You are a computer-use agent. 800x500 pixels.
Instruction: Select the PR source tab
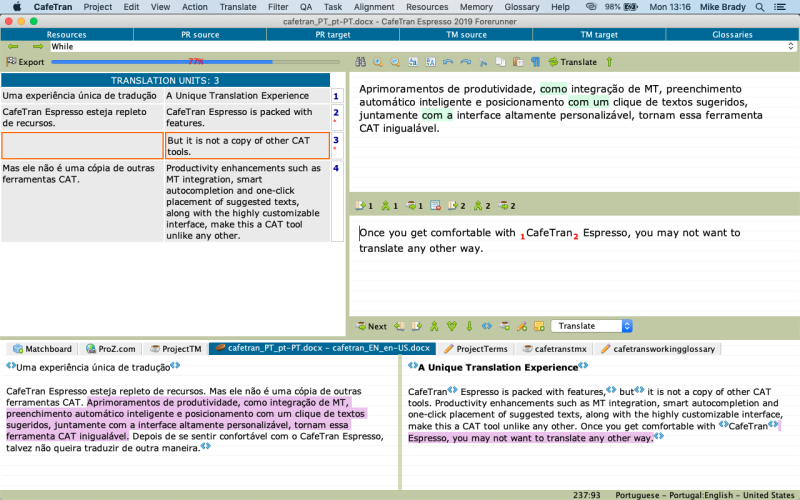(200, 35)
